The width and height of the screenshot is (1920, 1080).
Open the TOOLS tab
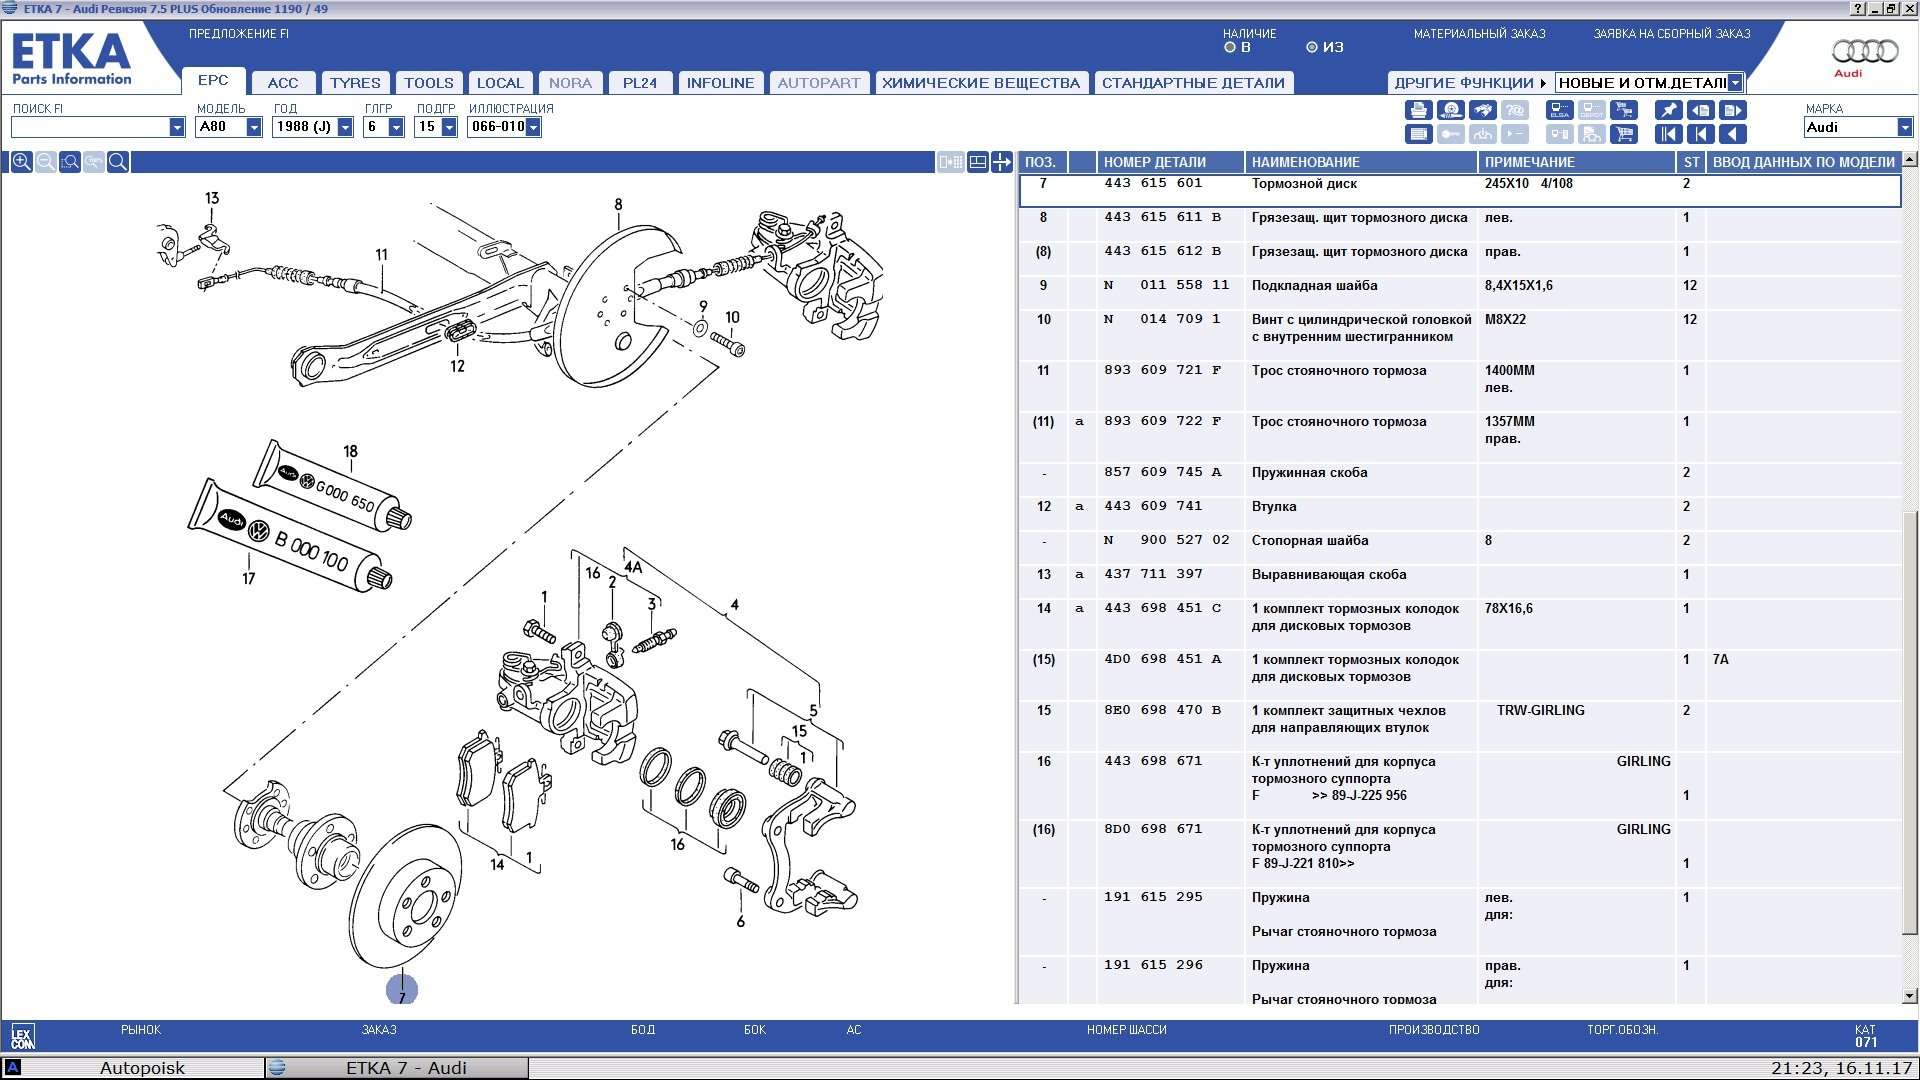[x=429, y=83]
